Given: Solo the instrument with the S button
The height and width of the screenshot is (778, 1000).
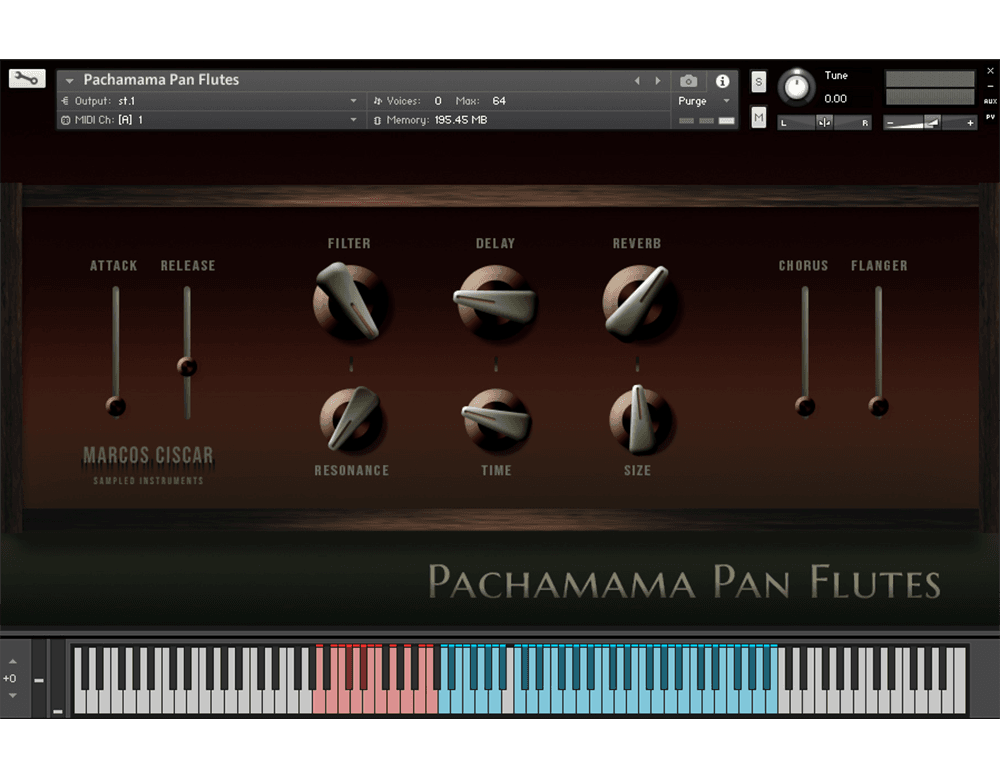Looking at the screenshot, I should pos(758,81).
